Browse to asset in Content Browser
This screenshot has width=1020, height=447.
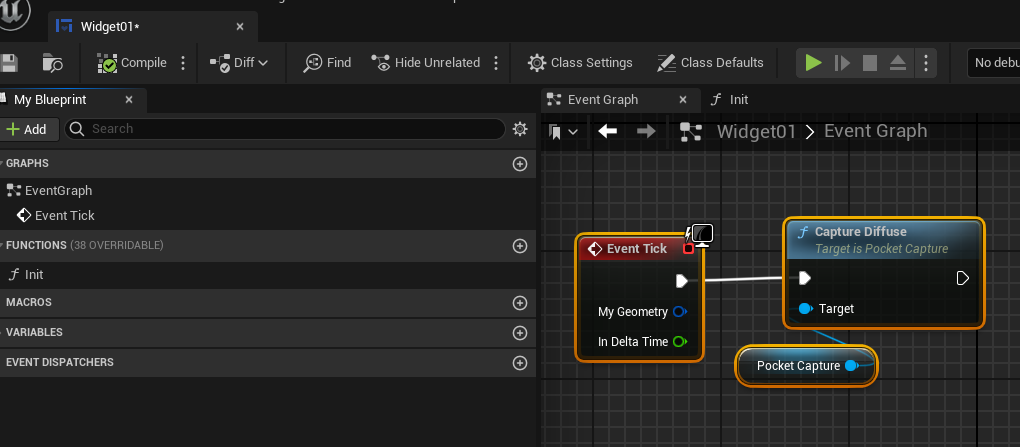pyautogui.click(x=53, y=63)
